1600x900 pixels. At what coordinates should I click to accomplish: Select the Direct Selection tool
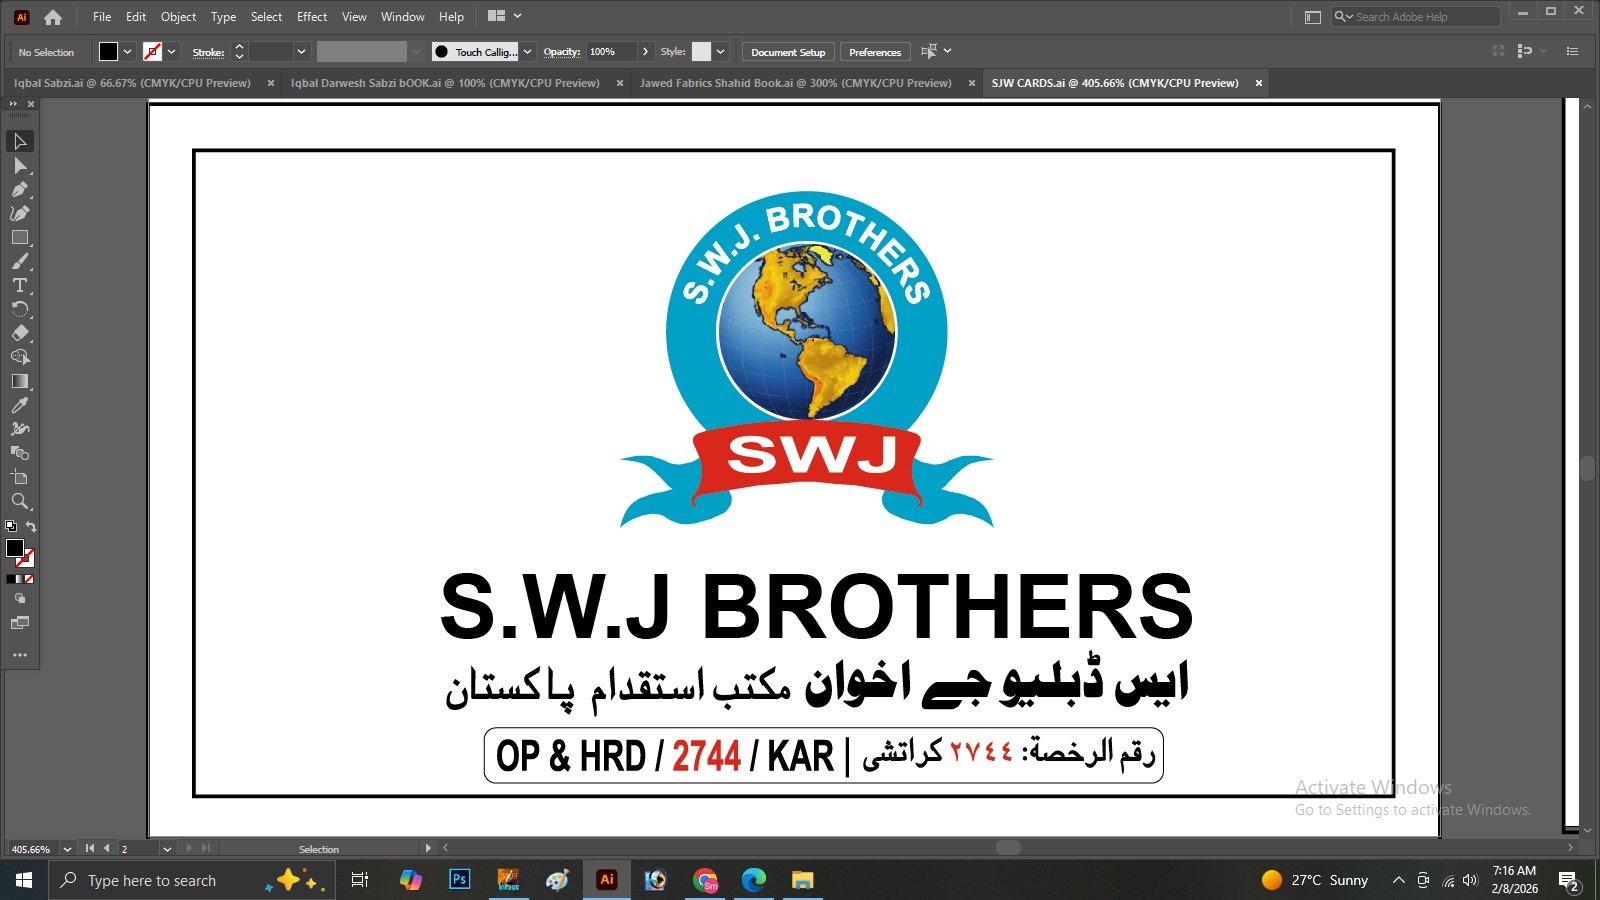20,165
